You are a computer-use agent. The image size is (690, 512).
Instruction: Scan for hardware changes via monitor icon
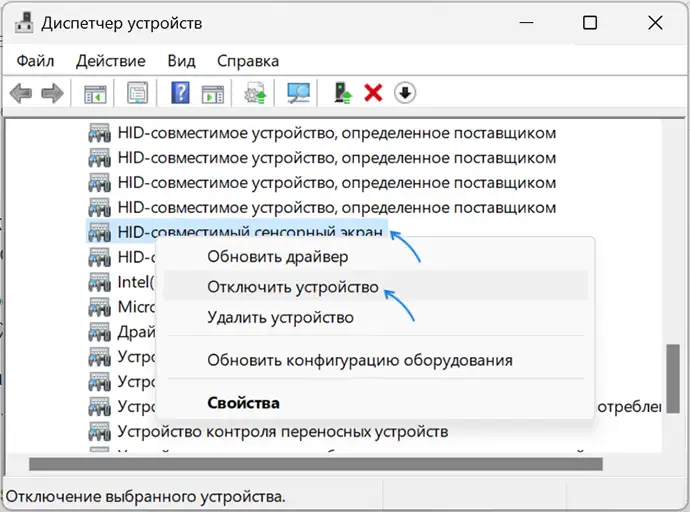(x=298, y=94)
